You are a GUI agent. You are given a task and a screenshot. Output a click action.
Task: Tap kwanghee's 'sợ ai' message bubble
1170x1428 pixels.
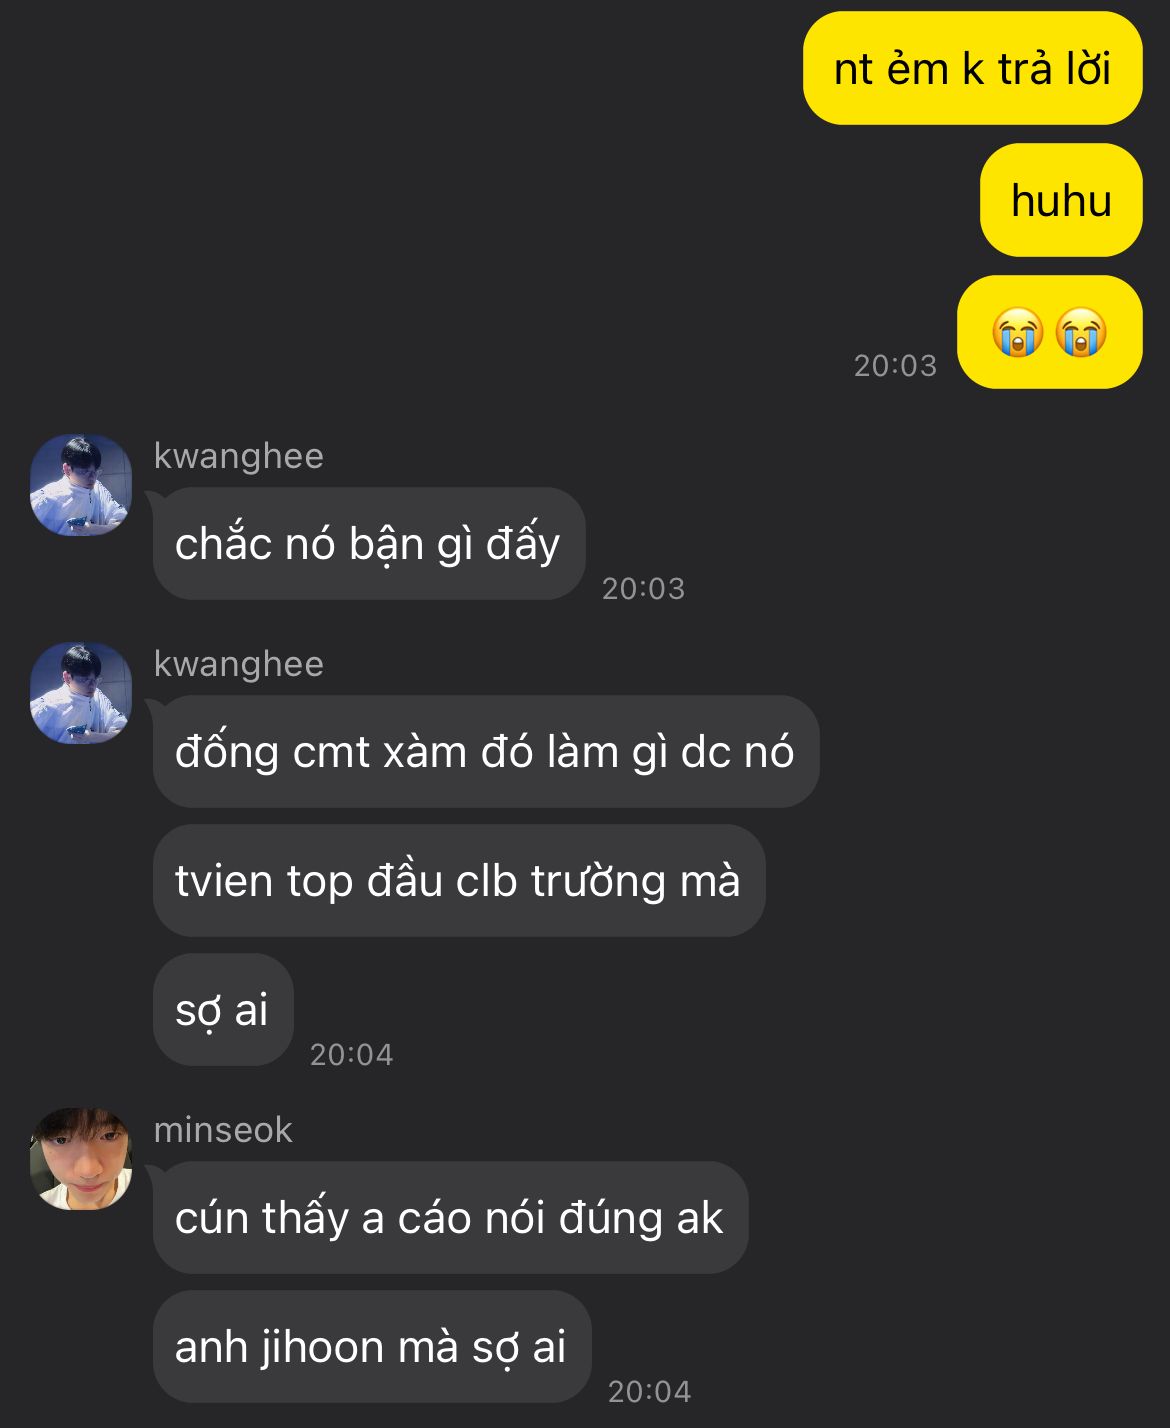click(x=223, y=1010)
